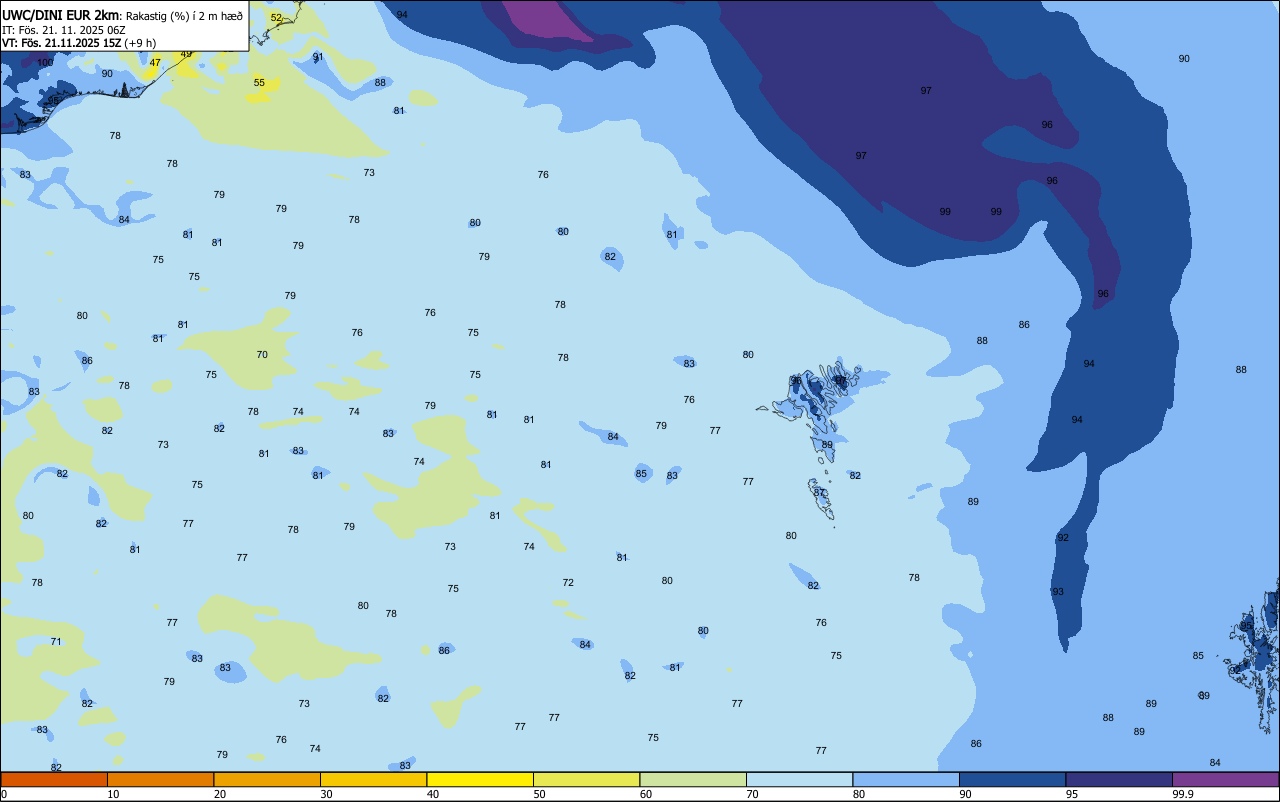This screenshot has width=1280, height=802.
Task: Click the bright yellow 40–50 legend swatch
Action: click(x=480, y=779)
